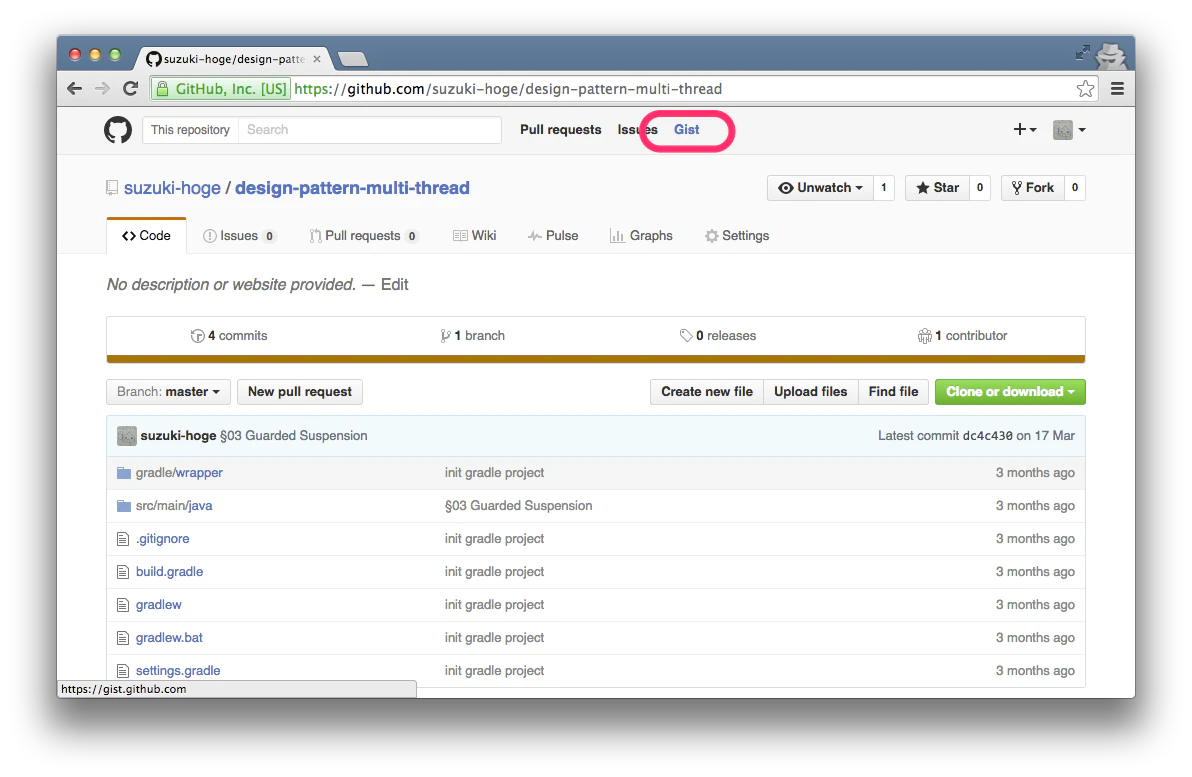The width and height of the screenshot is (1192, 777).
Task: Open the fork count 0
Action: pos(1075,188)
